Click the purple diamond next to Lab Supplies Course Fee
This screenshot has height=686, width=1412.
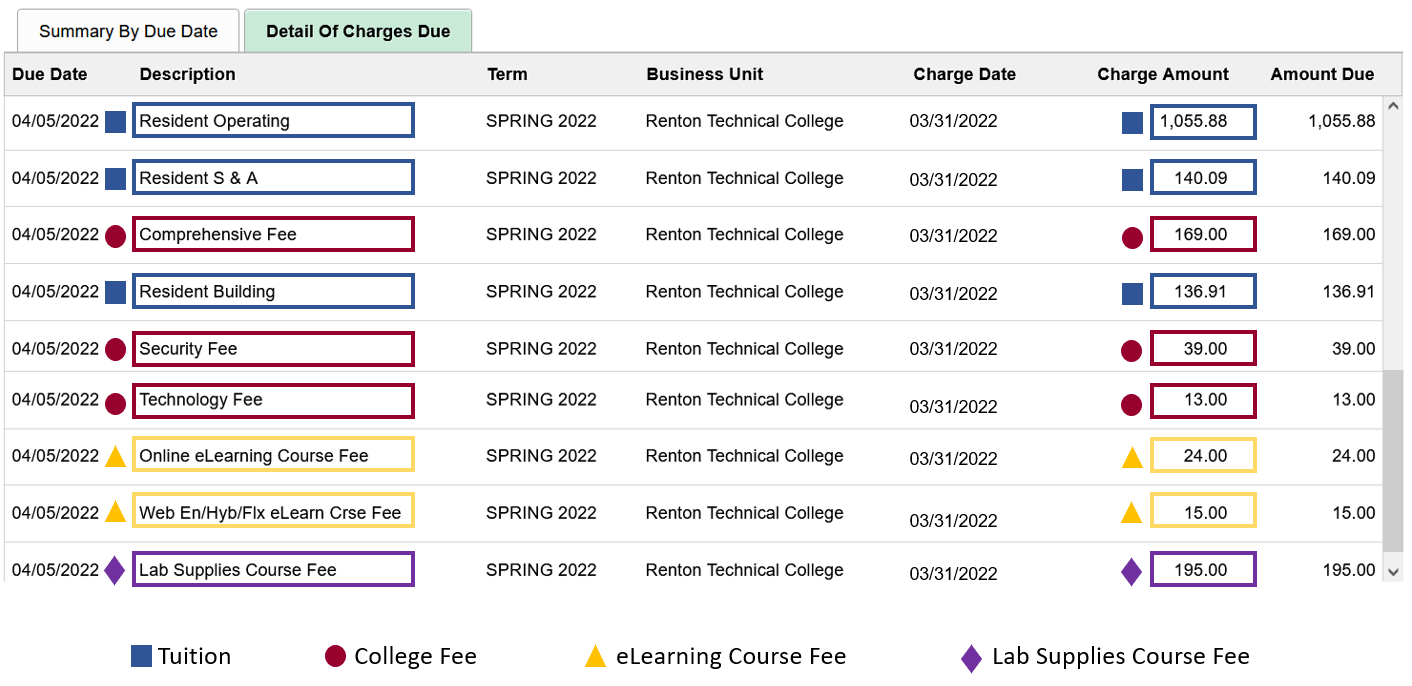click(x=115, y=569)
